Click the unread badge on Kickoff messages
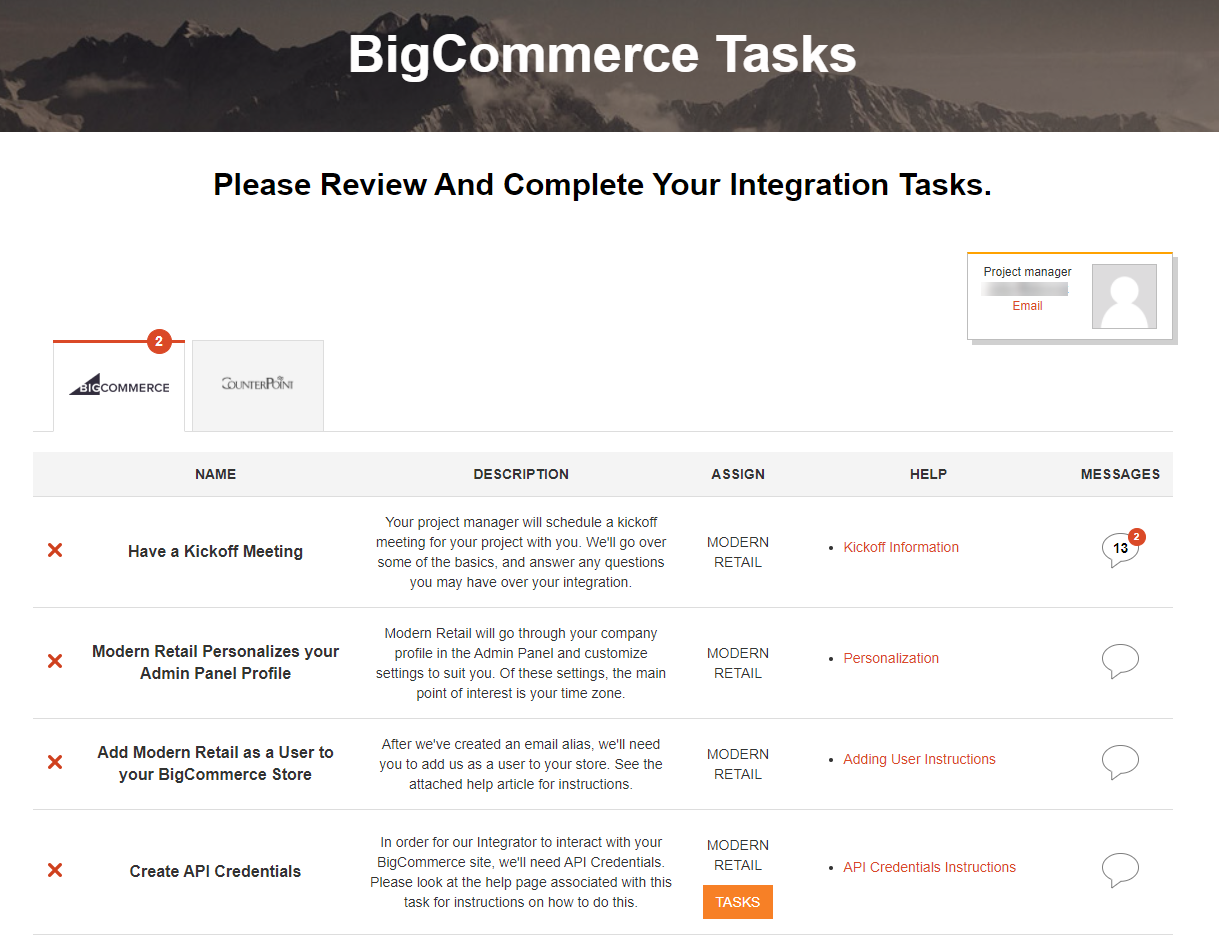The width and height of the screenshot is (1219, 949). 1136,537
